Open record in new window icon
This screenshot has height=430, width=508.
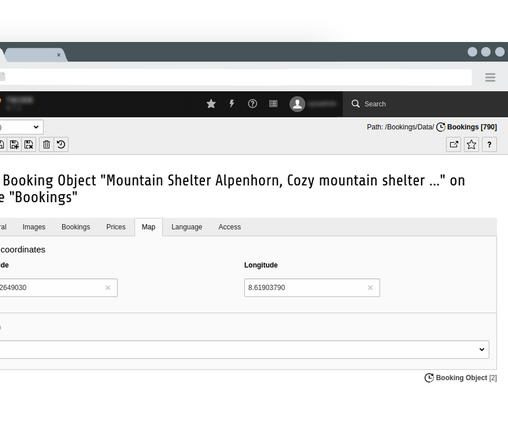point(454,145)
